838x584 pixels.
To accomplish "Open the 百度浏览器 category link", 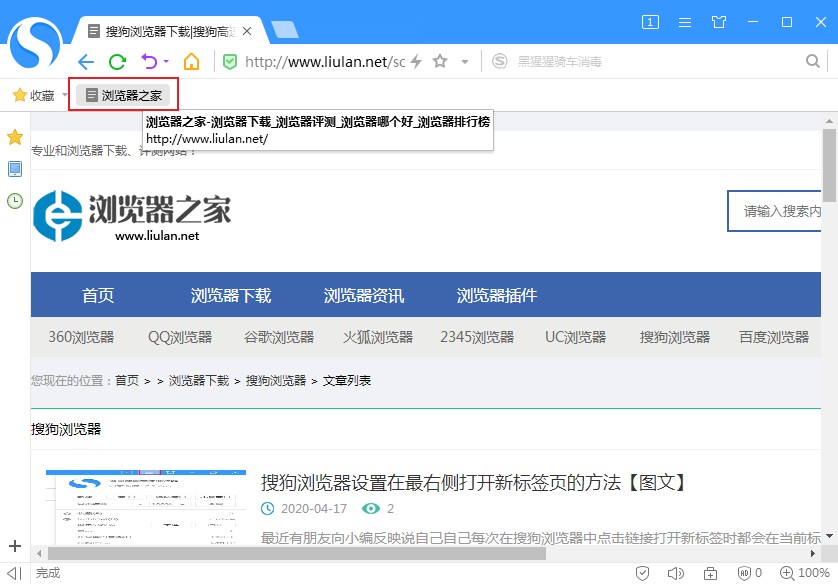I will [x=774, y=337].
